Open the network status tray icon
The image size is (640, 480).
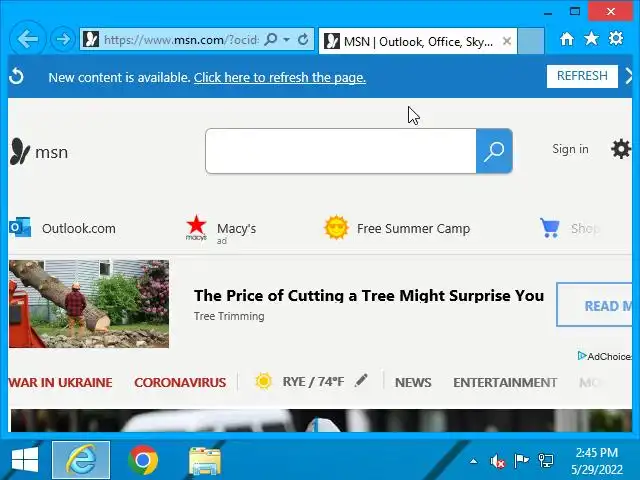(x=546, y=461)
